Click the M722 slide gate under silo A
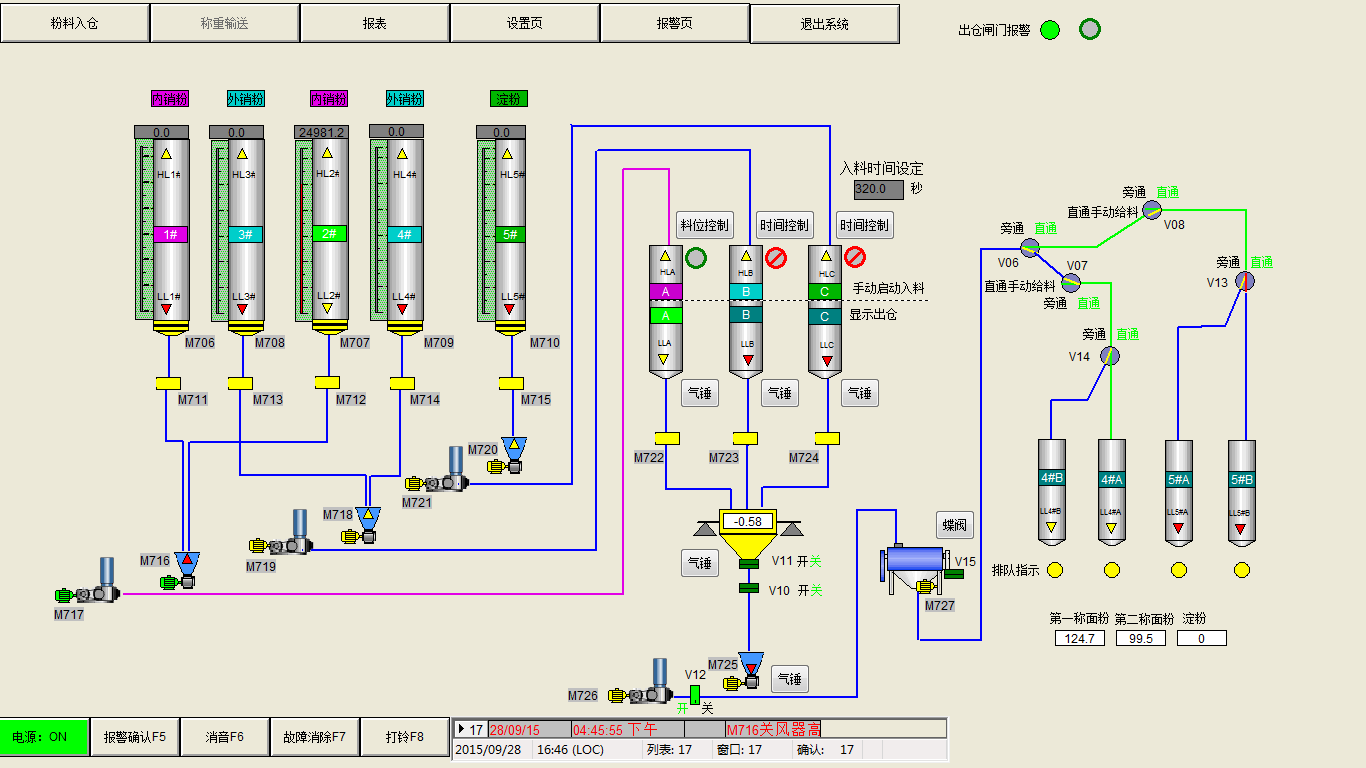 click(x=667, y=438)
